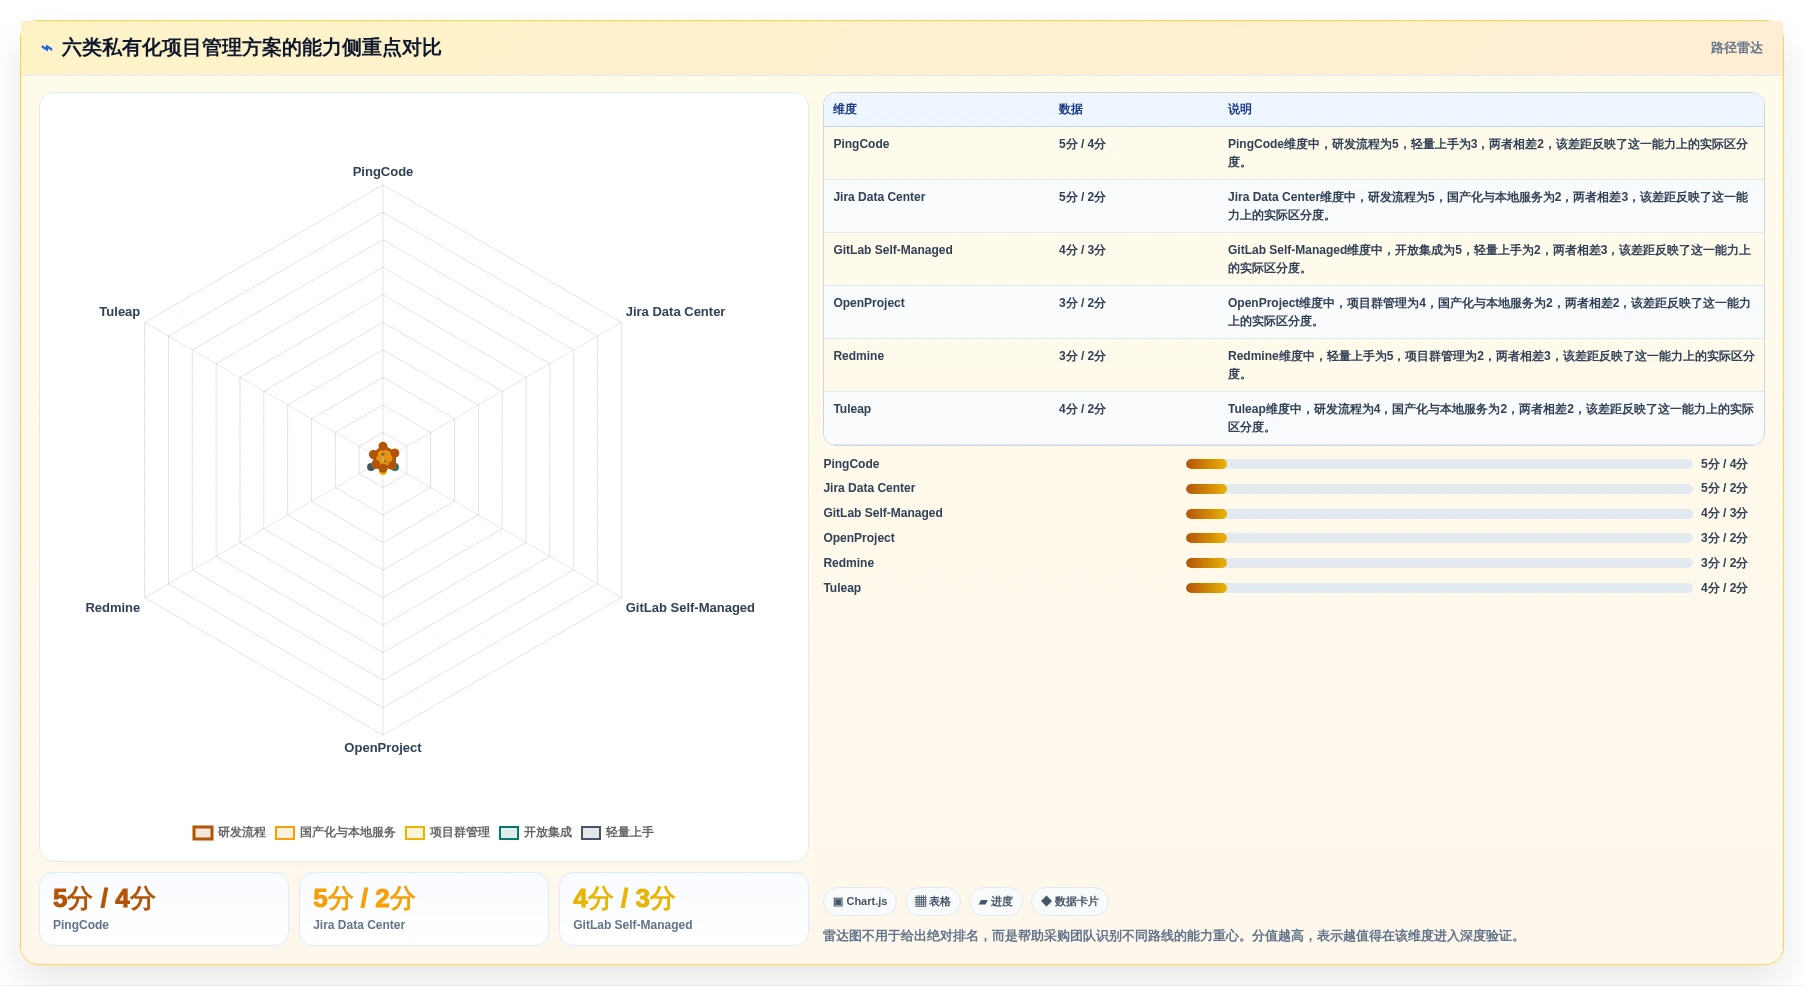
Task: Click the Redmine progress bar
Action: coord(1439,563)
